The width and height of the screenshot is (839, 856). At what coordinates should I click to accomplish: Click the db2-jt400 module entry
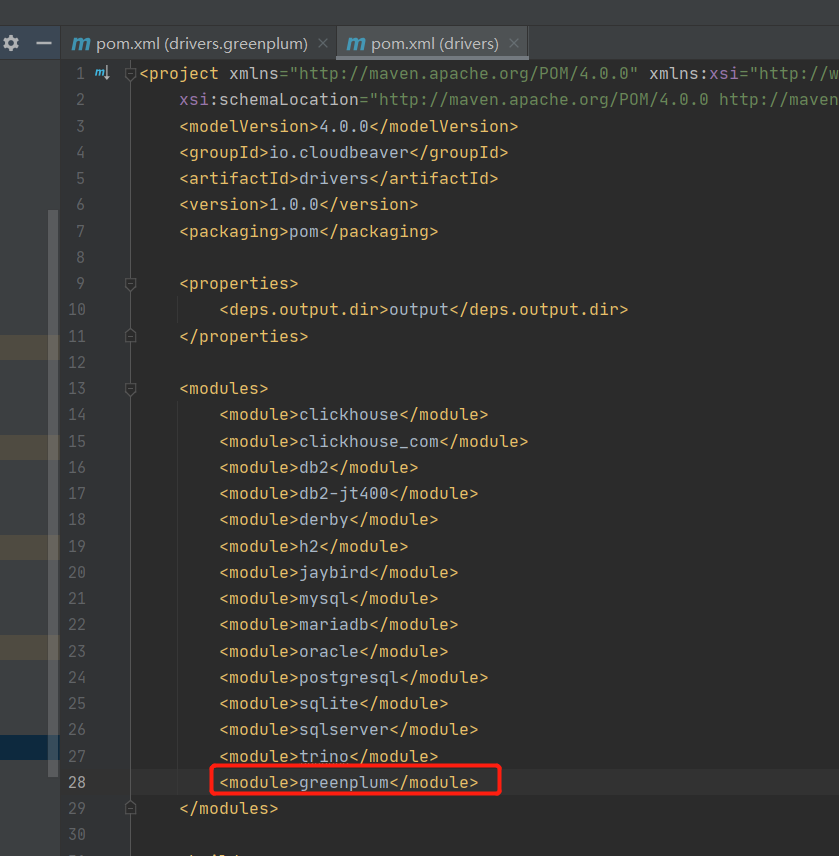pyautogui.click(x=349, y=494)
